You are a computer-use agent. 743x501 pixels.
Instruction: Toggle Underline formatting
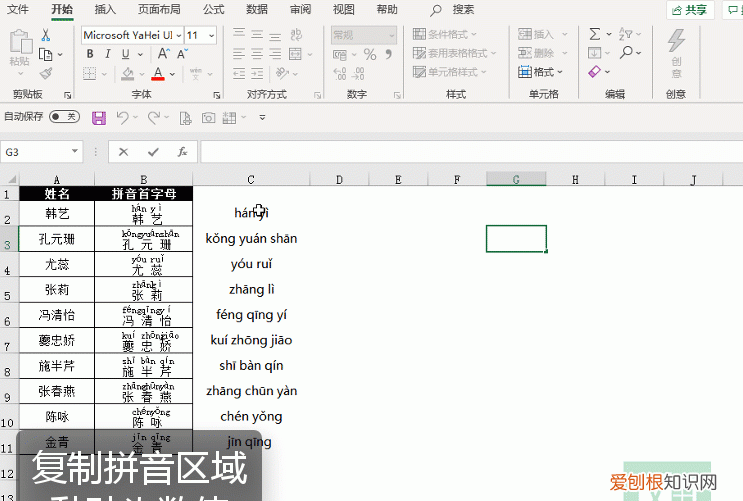pyautogui.click(x=126, y=55)
